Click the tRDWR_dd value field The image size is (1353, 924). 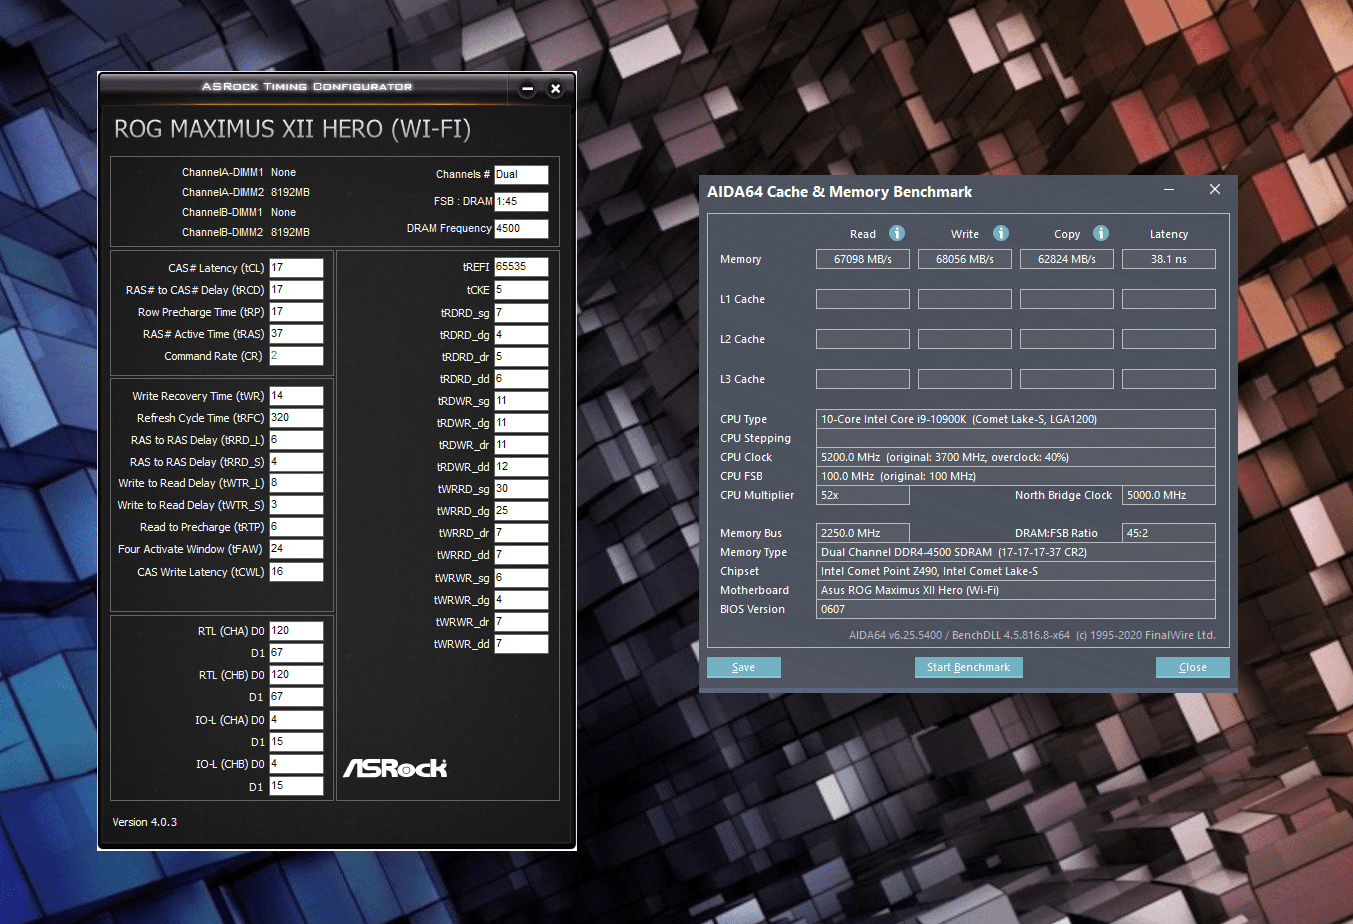521,467
